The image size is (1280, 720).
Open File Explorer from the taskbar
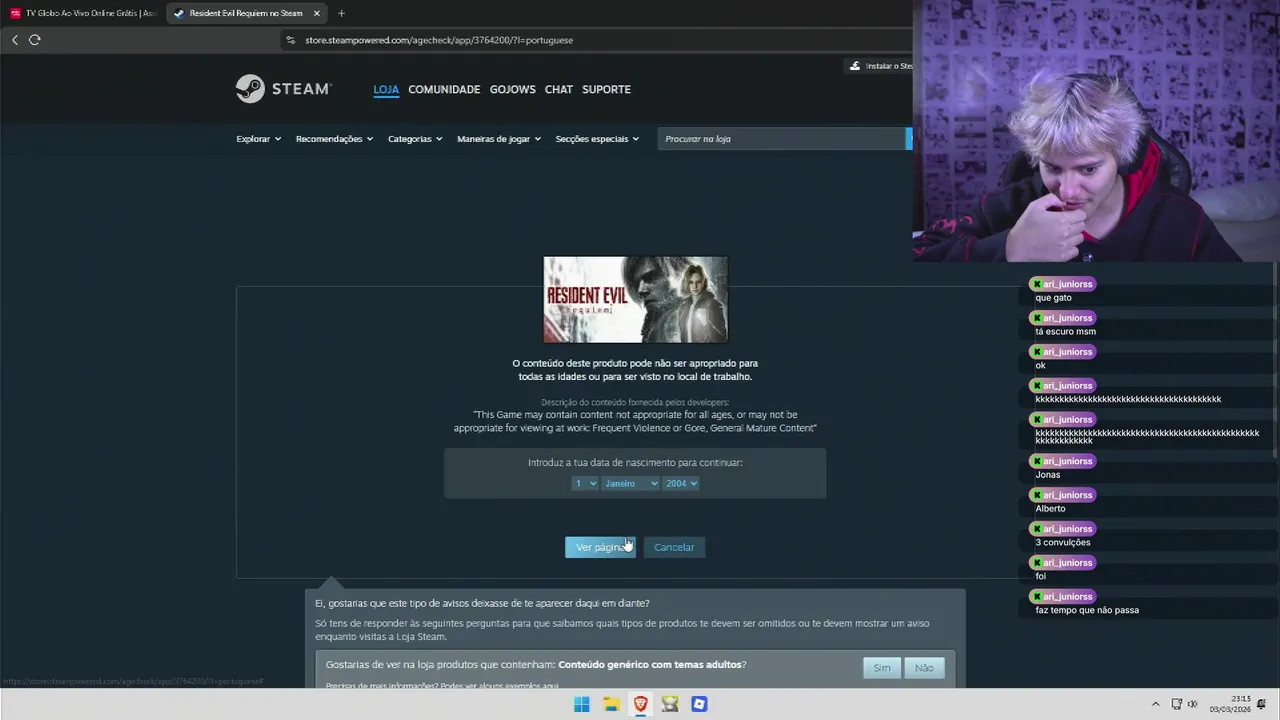(611, 704)
